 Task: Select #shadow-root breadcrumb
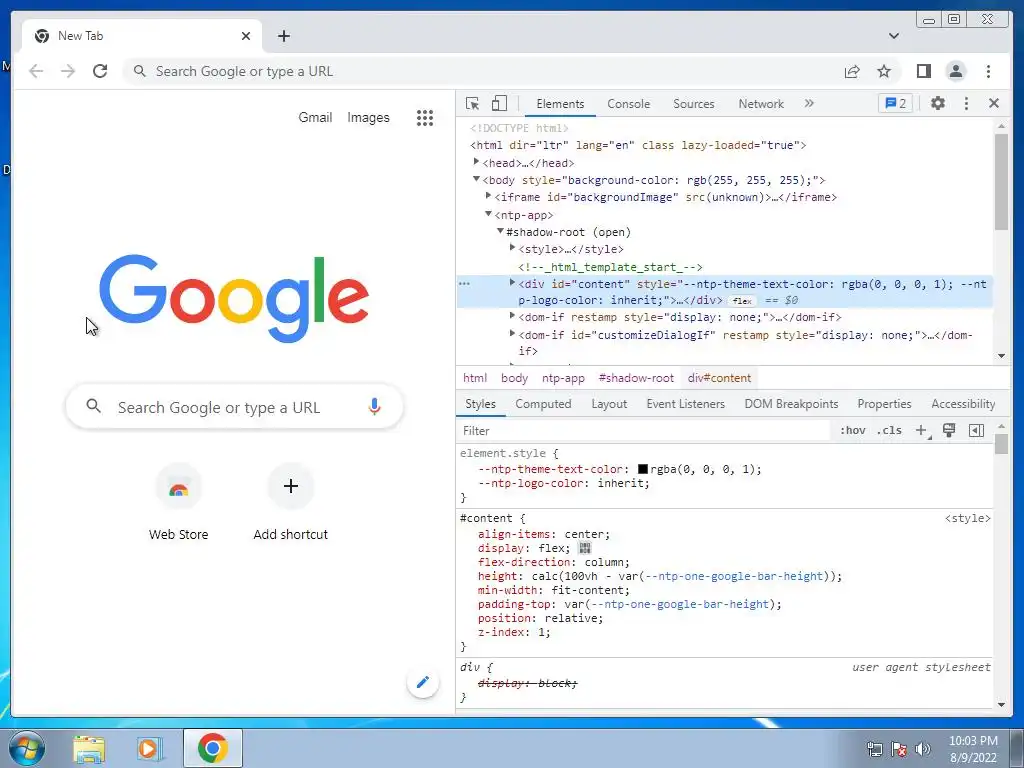[636, 378]
